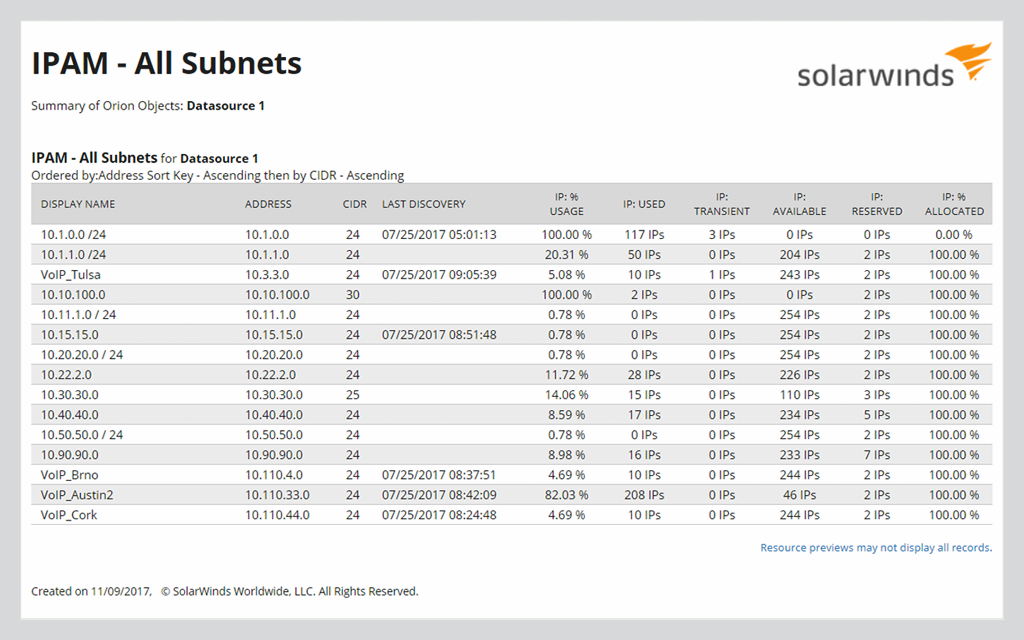
Task: Click the 5 IPs reserved value
Action: click(876, 415)
